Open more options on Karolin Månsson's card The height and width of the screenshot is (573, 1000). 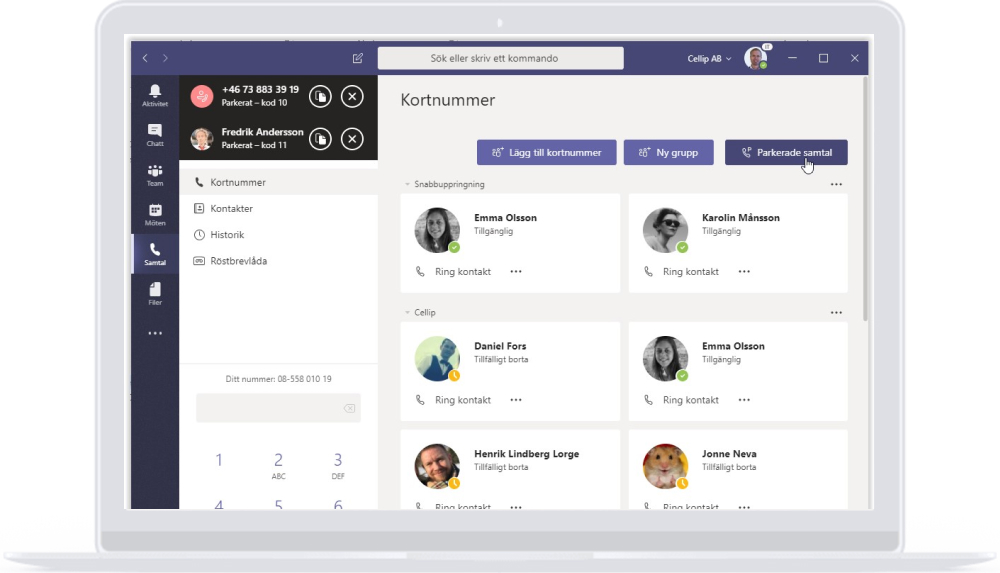pyautogui.click(x=744, y=271)
